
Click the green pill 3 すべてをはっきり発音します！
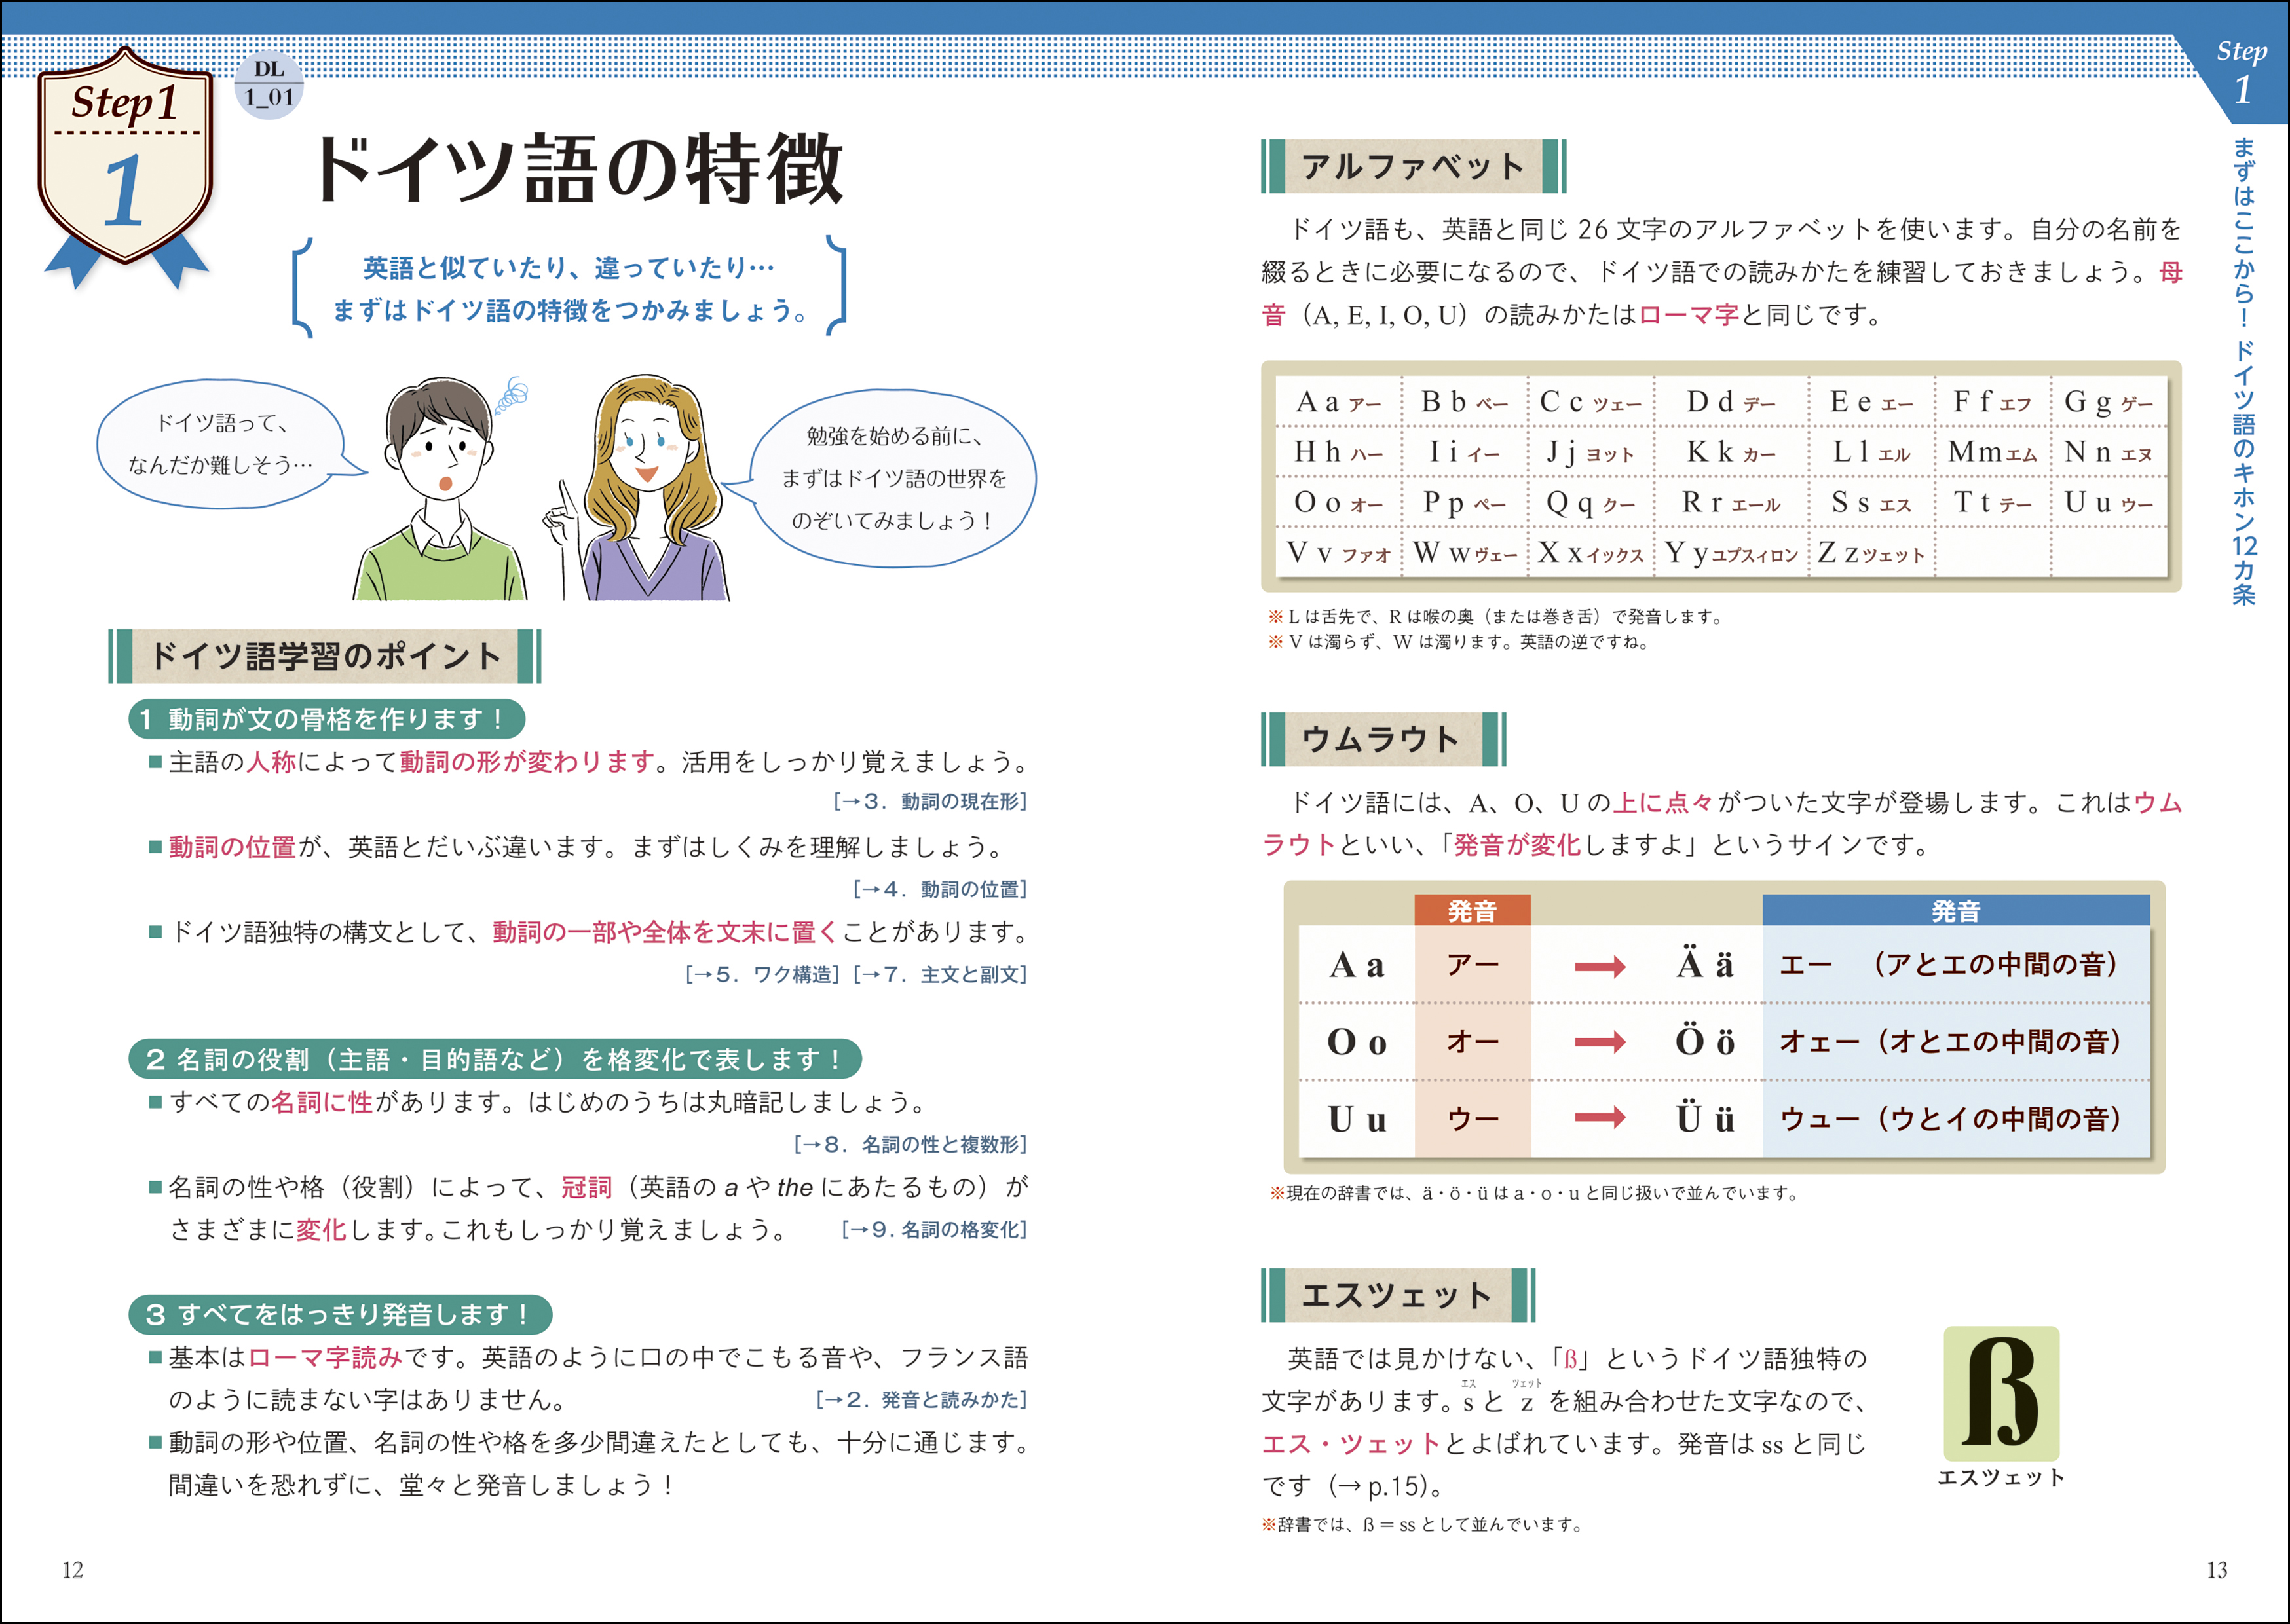point(340,1314)
